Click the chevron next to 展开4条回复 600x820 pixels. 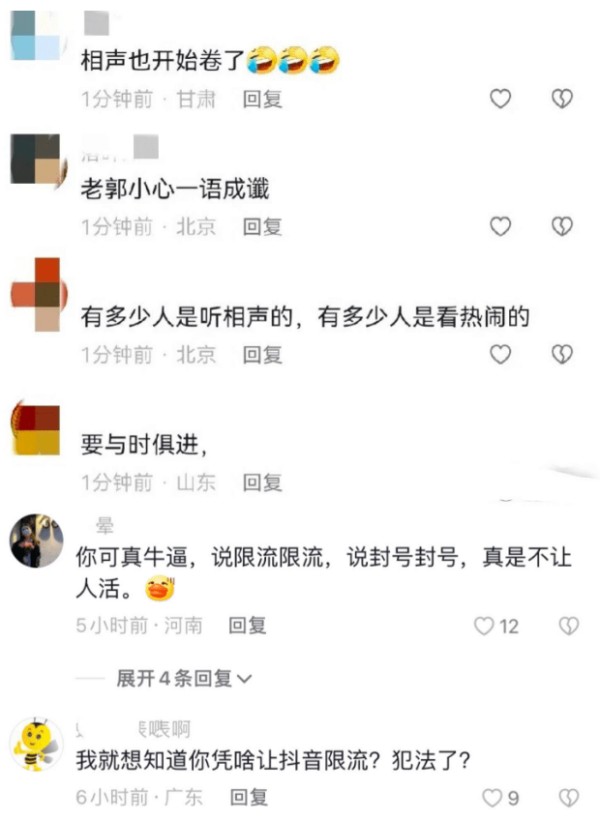pyautogui.click(x=244, y=679)
